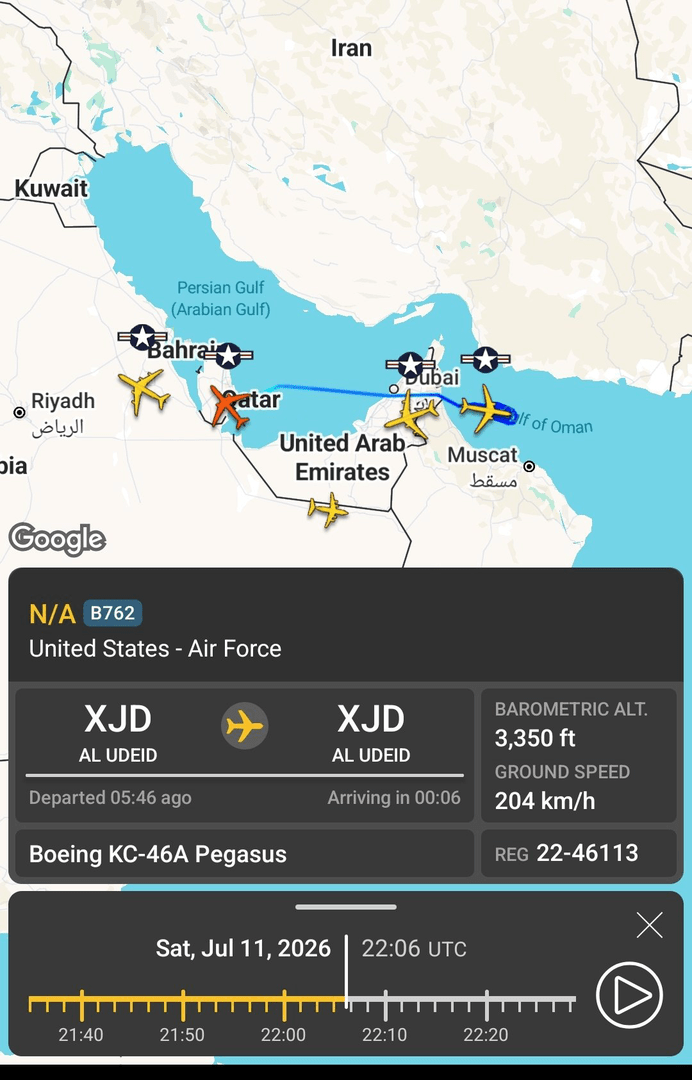
Task: Tap the yellow aircraft over United Arab Emirates
Action: tap(410, 415)
